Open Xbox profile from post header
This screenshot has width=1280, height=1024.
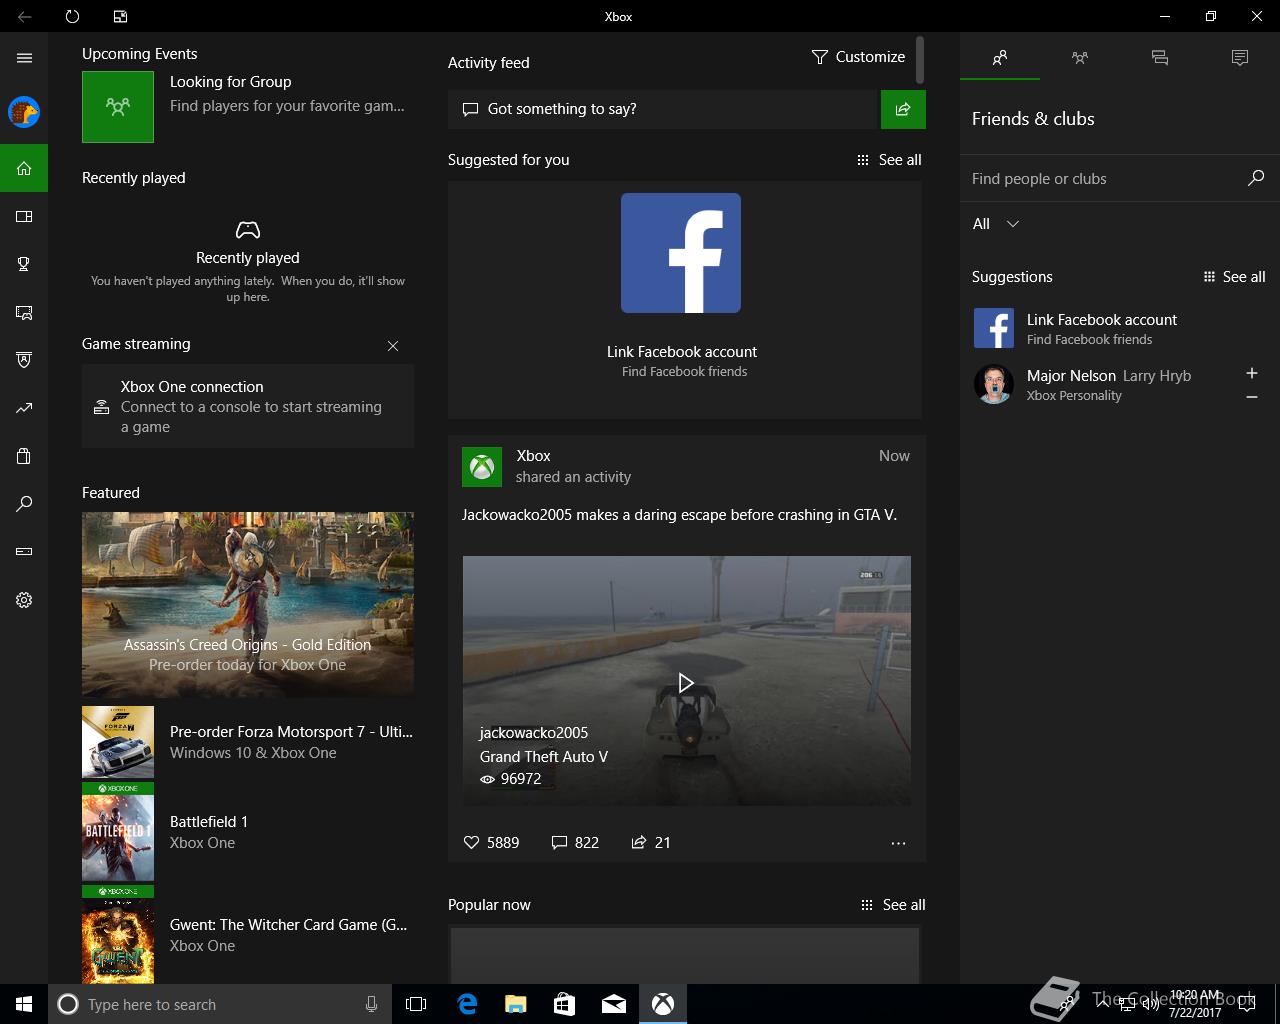(482, 467)
